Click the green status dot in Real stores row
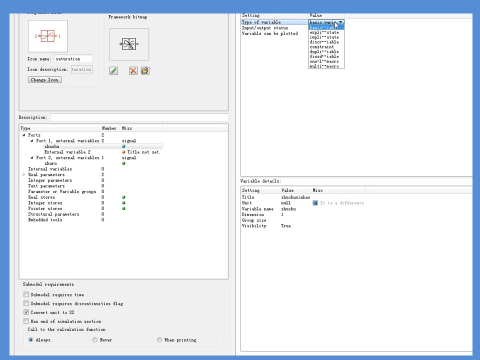This screenshot has width=480, height=360. pos(124,197)
